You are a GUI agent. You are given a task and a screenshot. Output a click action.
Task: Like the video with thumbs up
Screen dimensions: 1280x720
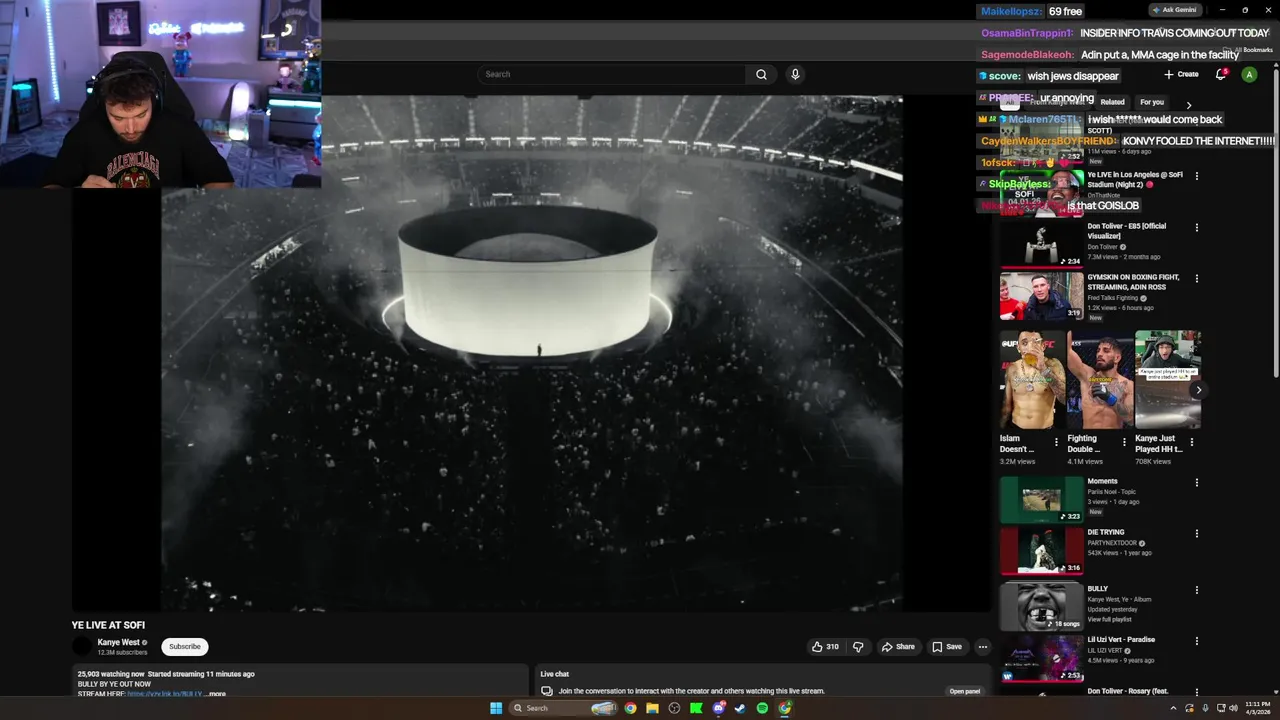tap(826, 647)
